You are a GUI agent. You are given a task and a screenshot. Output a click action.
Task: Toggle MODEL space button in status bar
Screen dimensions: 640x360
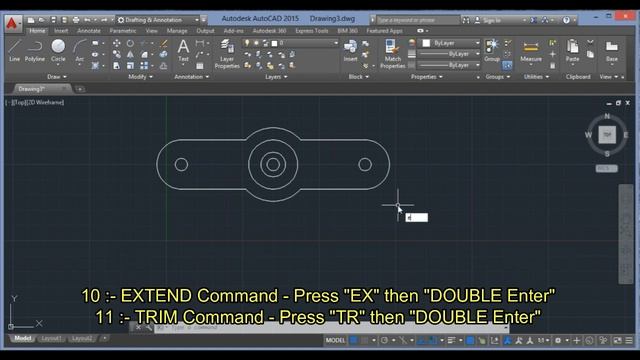(x=335, y=340)
